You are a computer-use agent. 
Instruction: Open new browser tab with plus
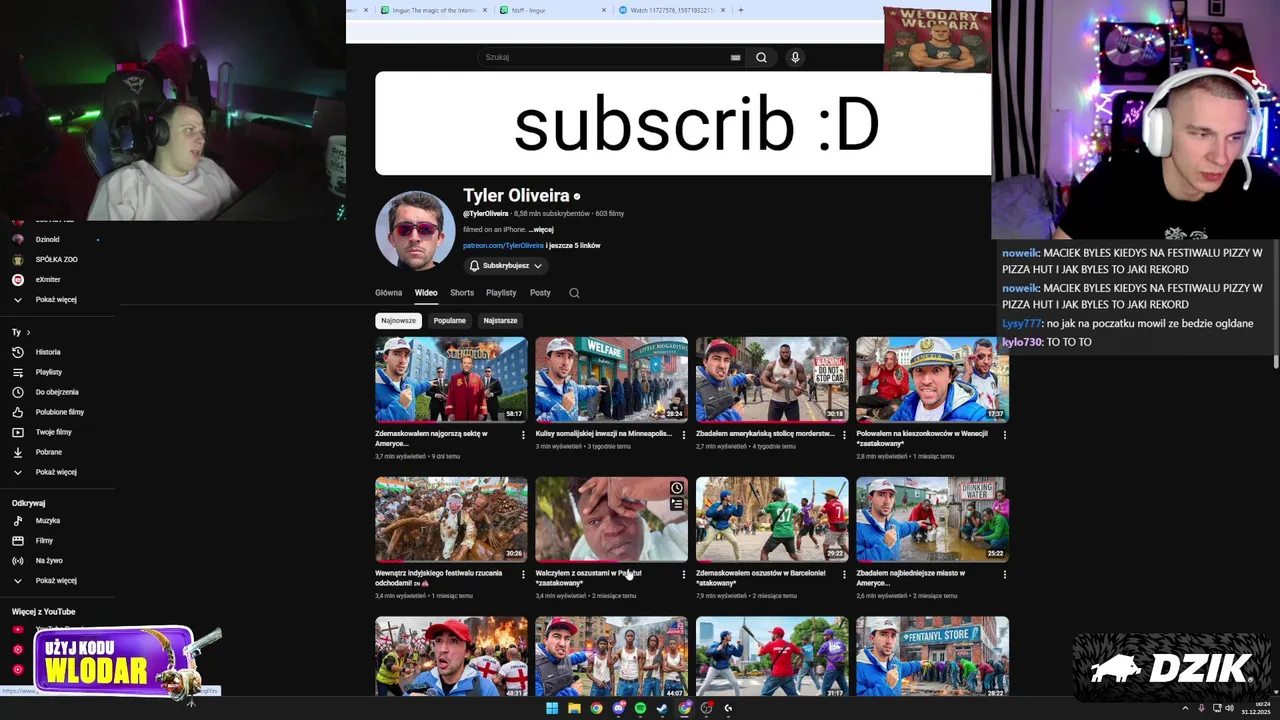(x=740, y=10)
